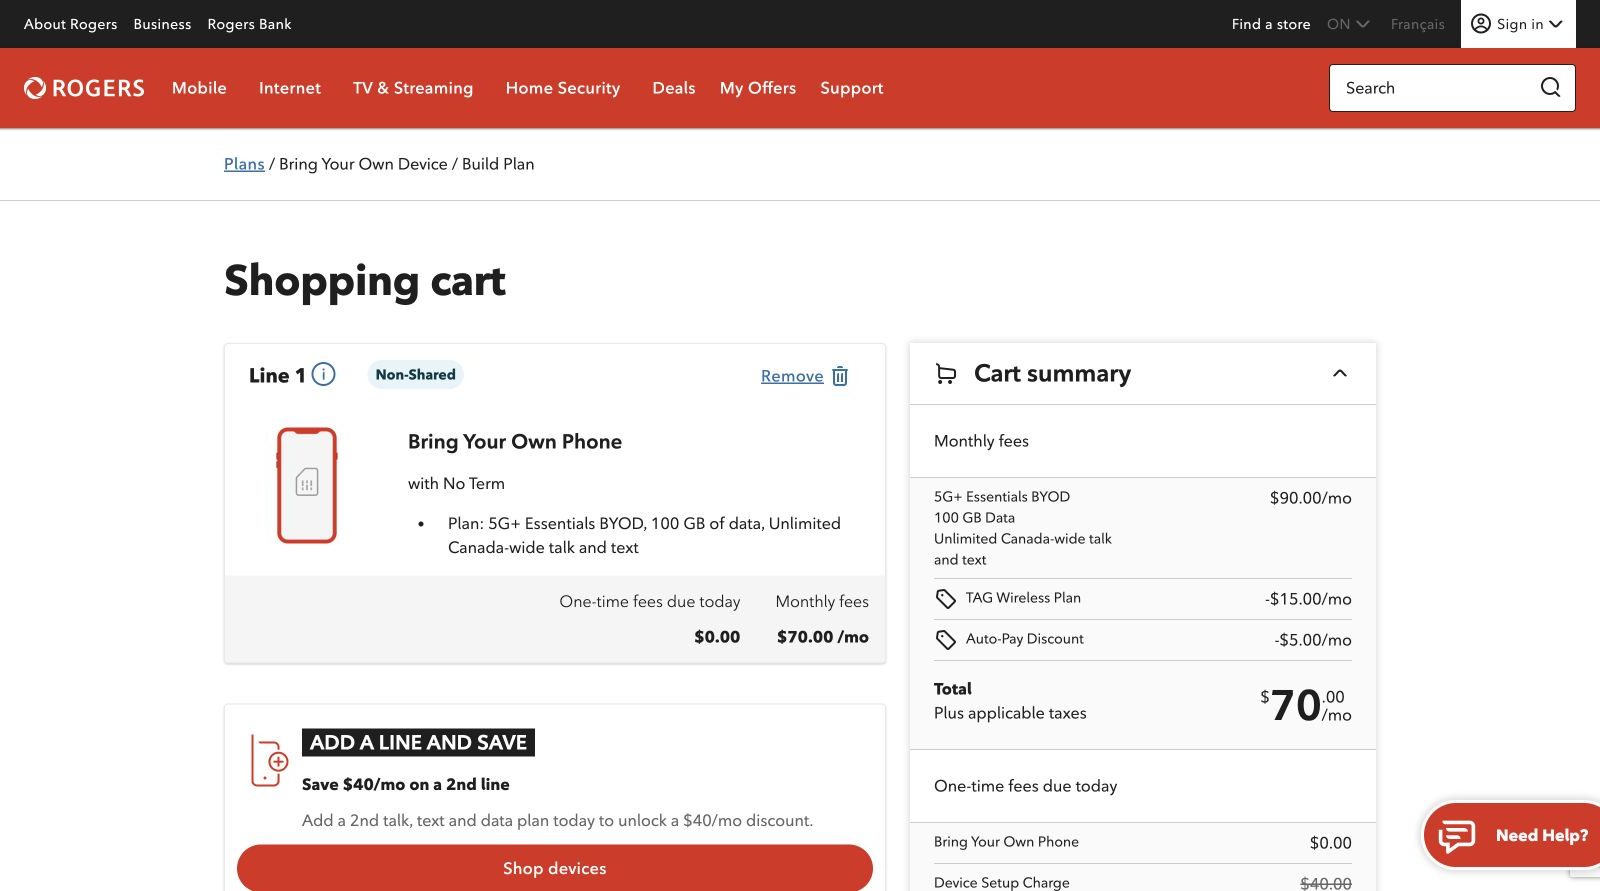Open the Home Security menu

click(x=563, y=88)
